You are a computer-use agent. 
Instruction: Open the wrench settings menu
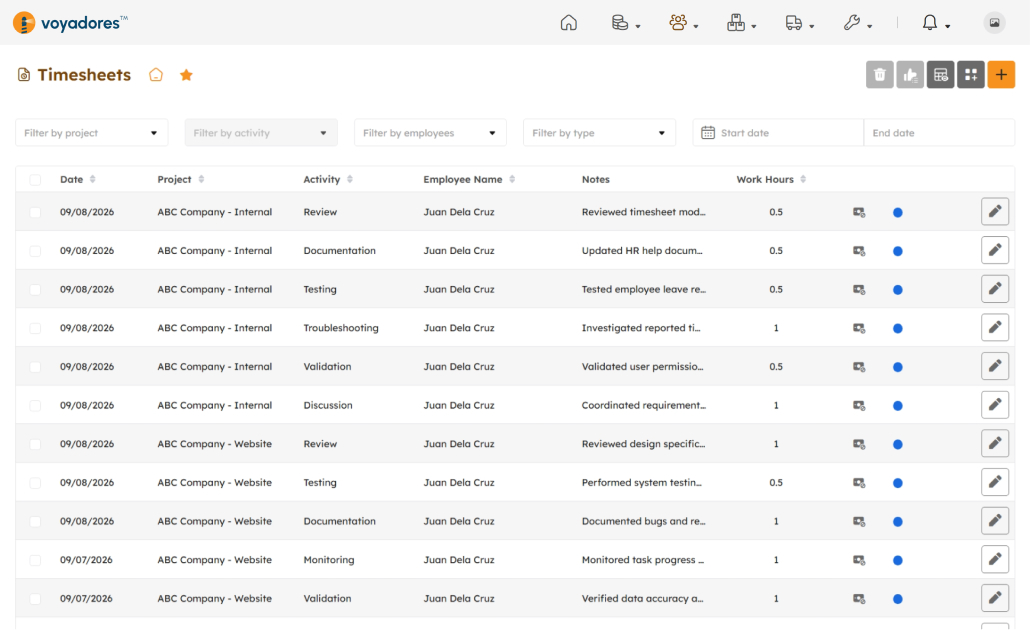[857, 23]
